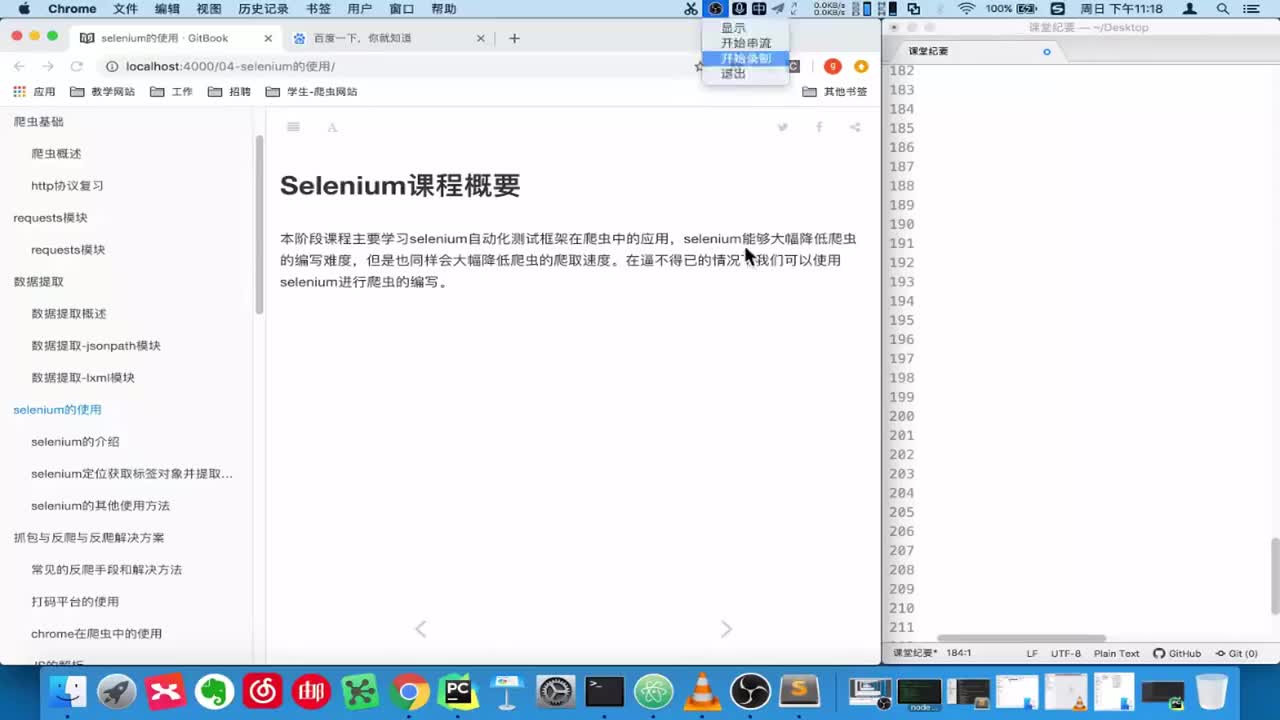Open http协议复习 in the sidebar
The width and height of the screenshot is (1280, 720).
point(67,186)
